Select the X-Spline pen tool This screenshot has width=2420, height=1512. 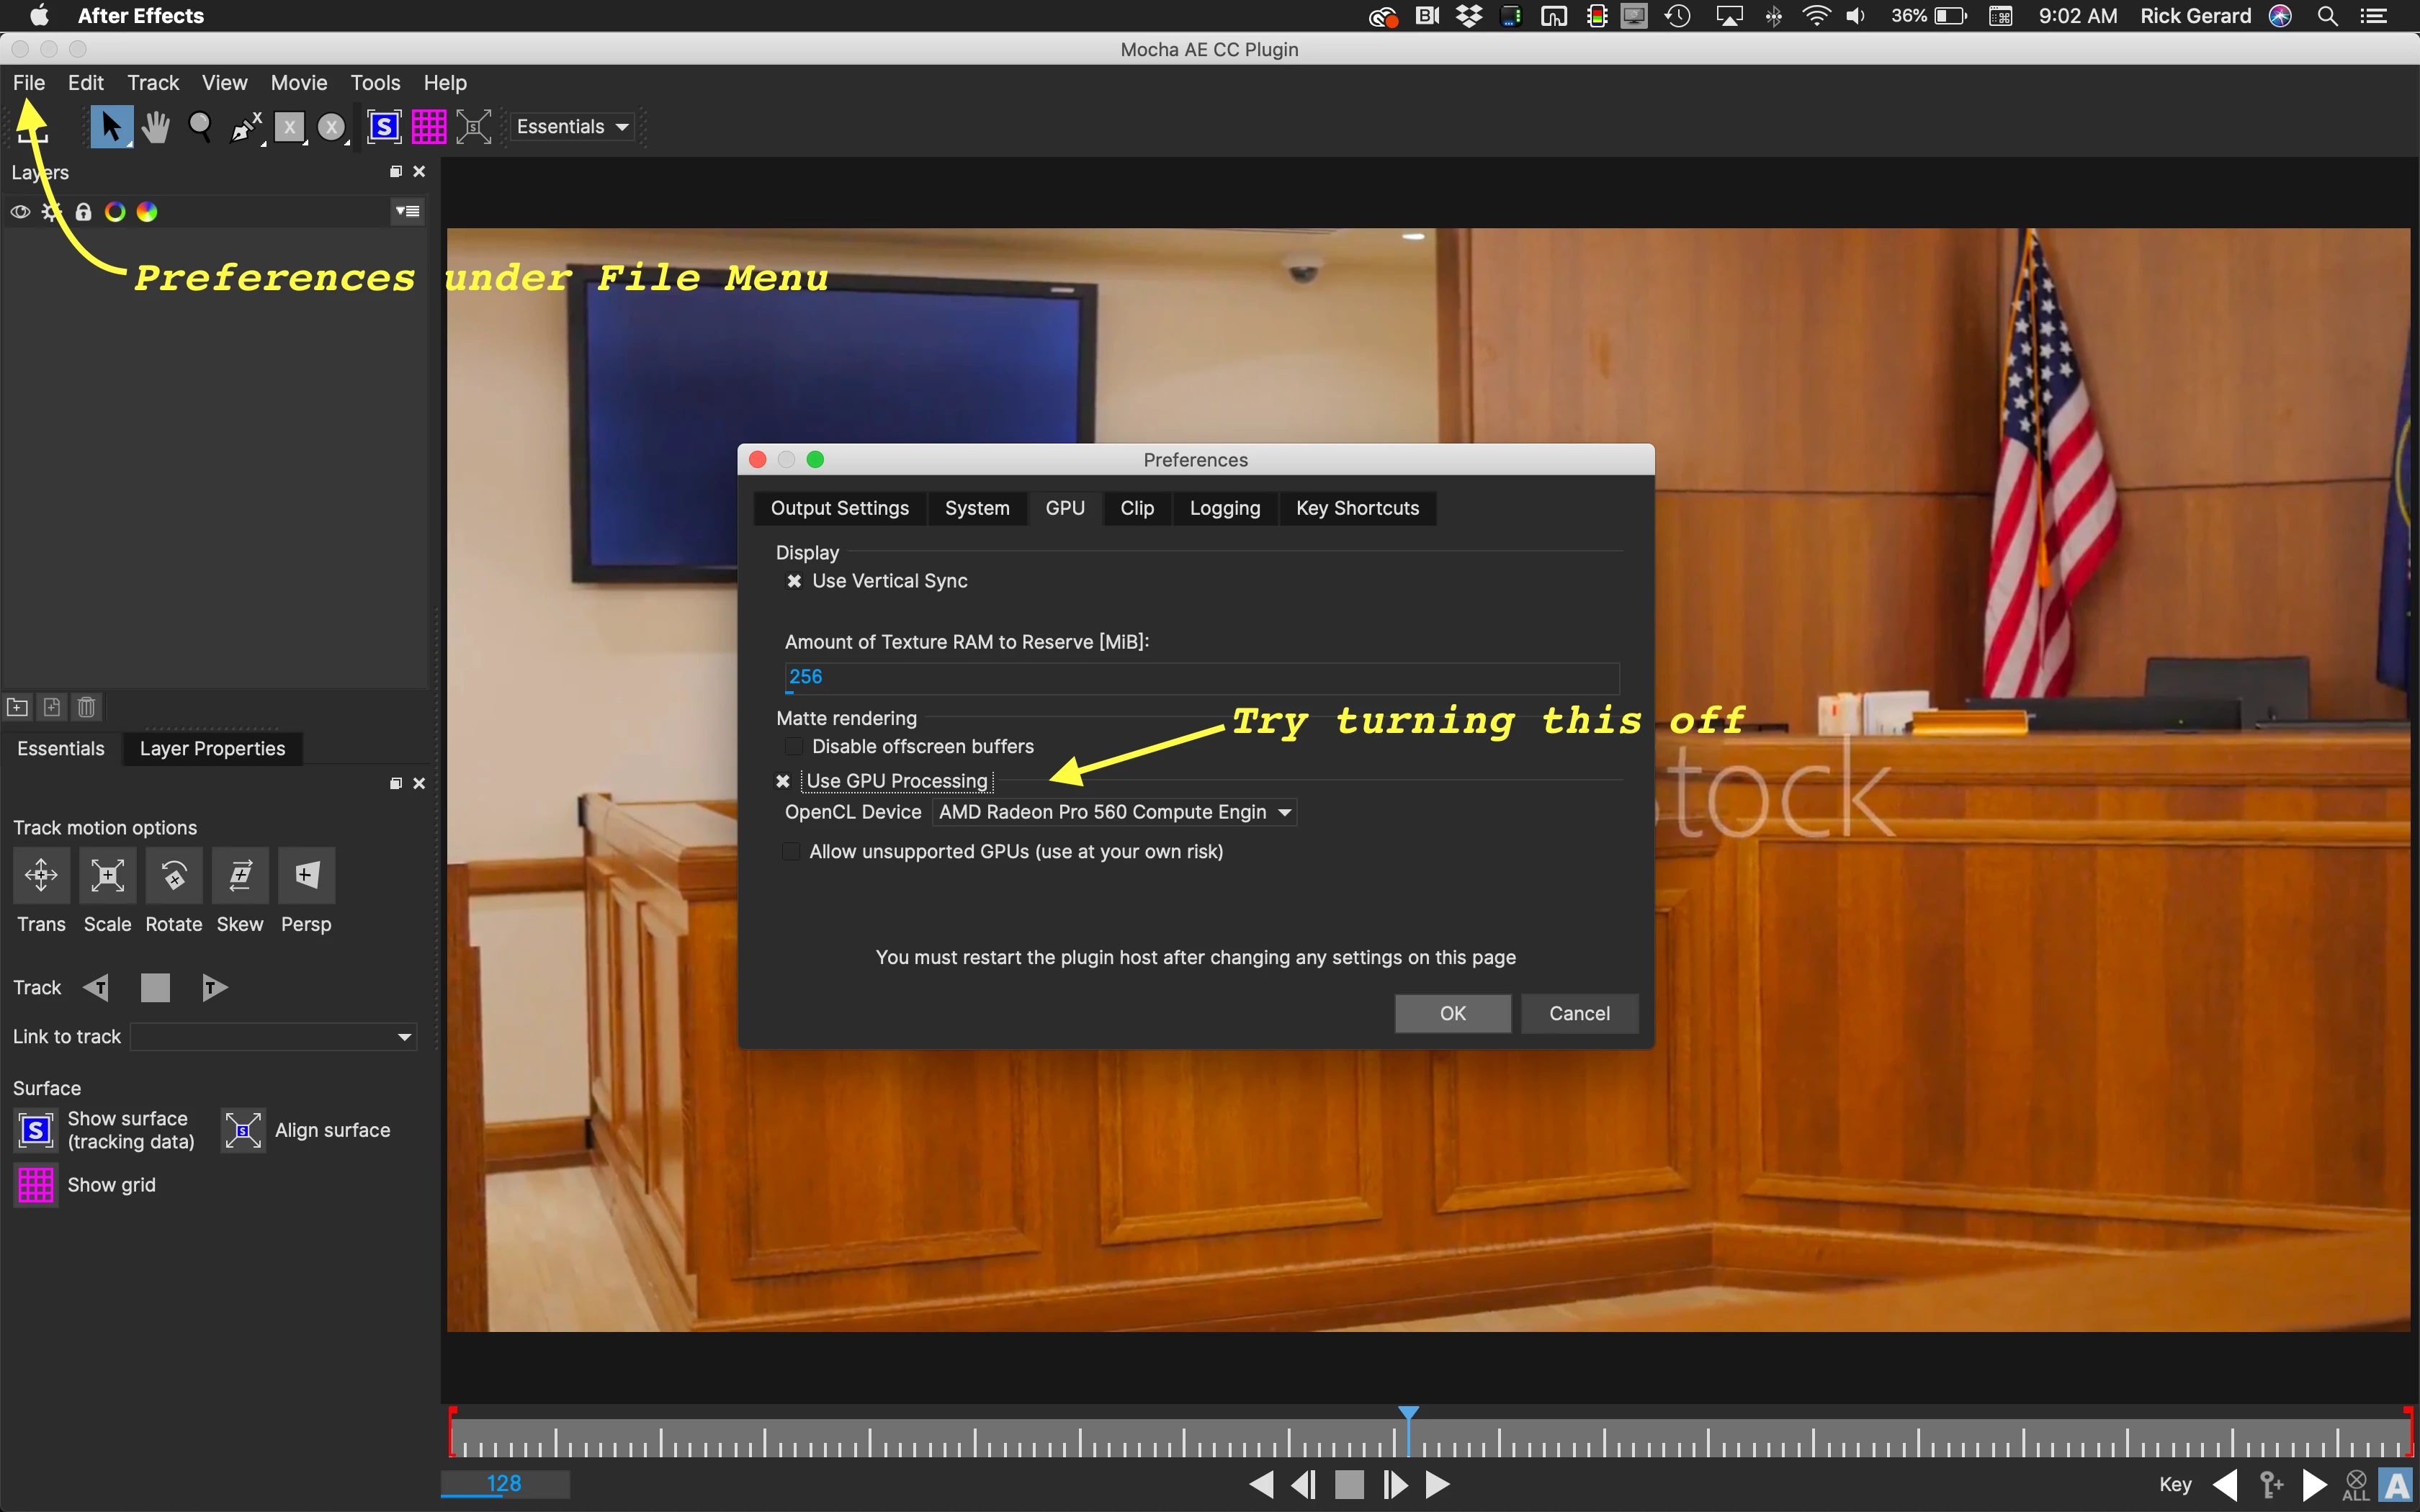coord(244,127)
